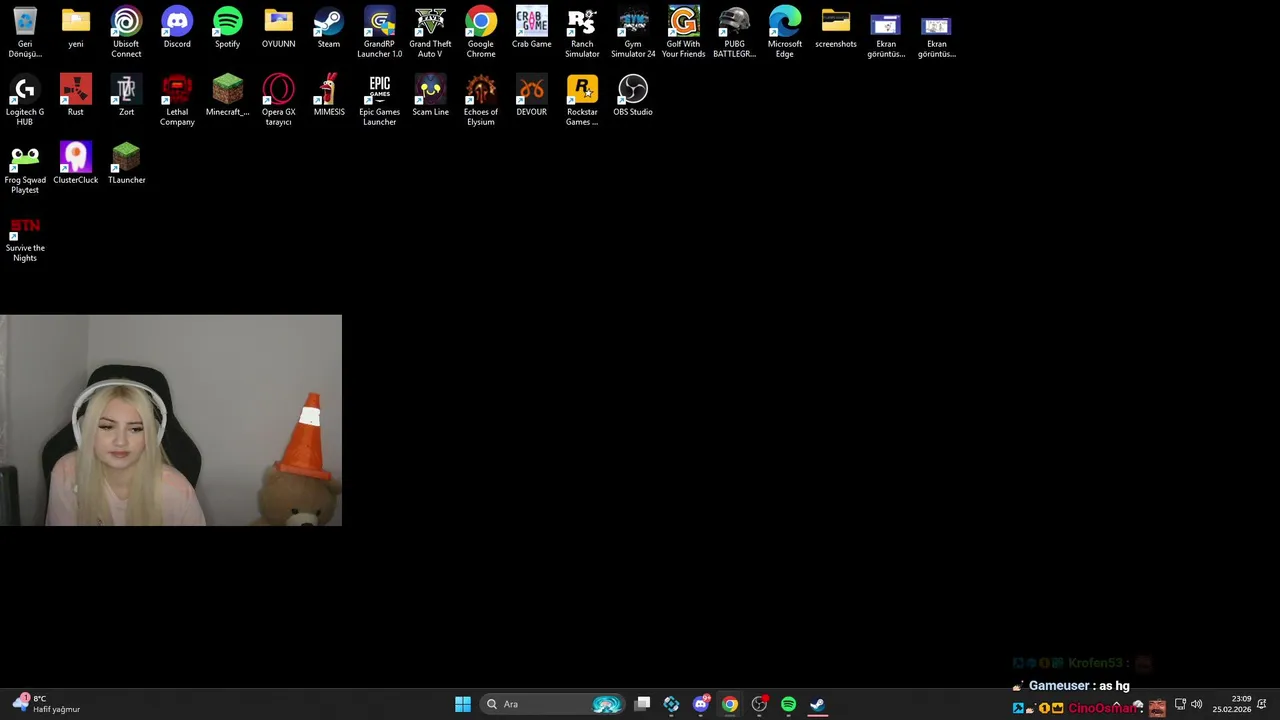Open the Spotify desktop shortcut
The image size is (1280, 720).
click(x=227, y=28)
